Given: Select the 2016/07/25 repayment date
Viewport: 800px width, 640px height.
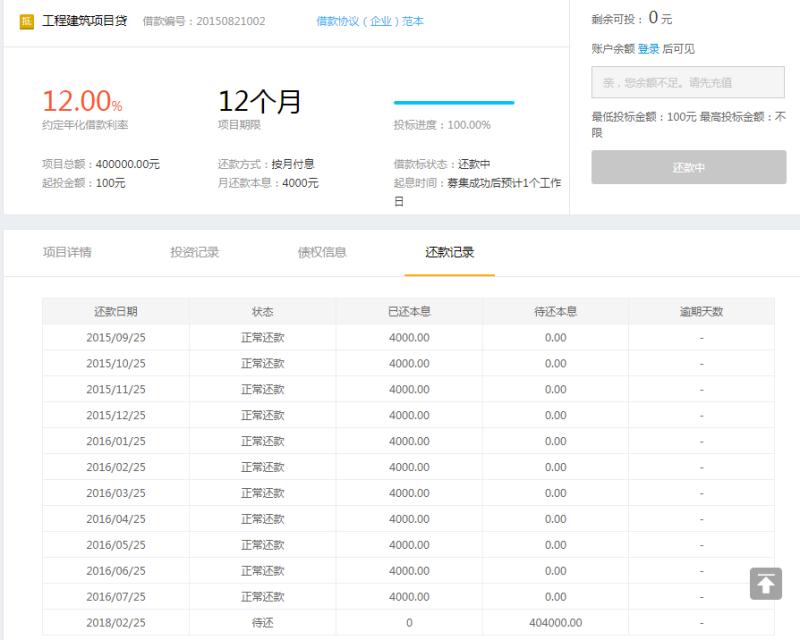Looking at the screenshot, I should (x=116, y=597).
